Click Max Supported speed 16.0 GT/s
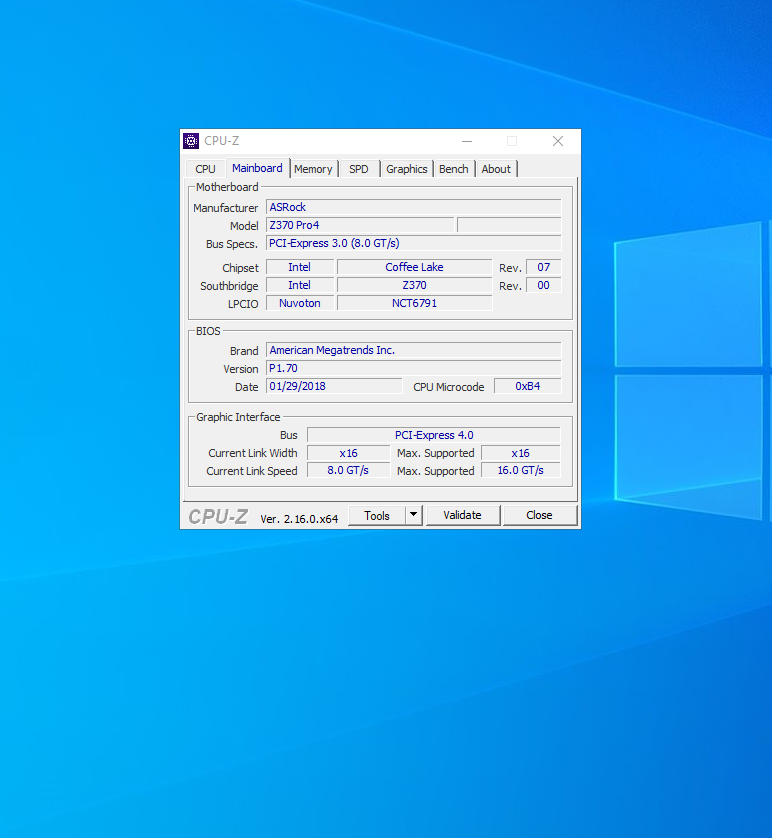The width and height of the screenshot is (772, 838). pyautogui.click(x=521, y=470)
